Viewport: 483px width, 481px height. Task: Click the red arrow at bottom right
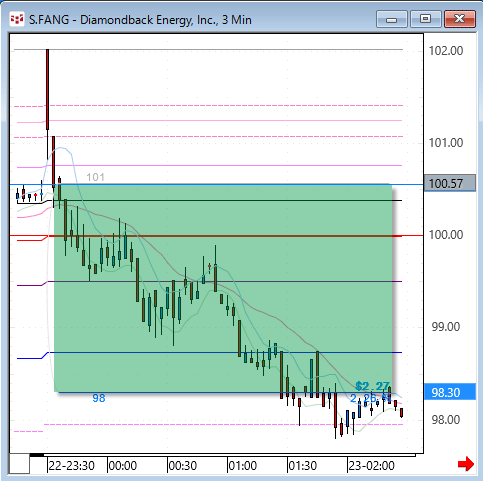point(466,464)
